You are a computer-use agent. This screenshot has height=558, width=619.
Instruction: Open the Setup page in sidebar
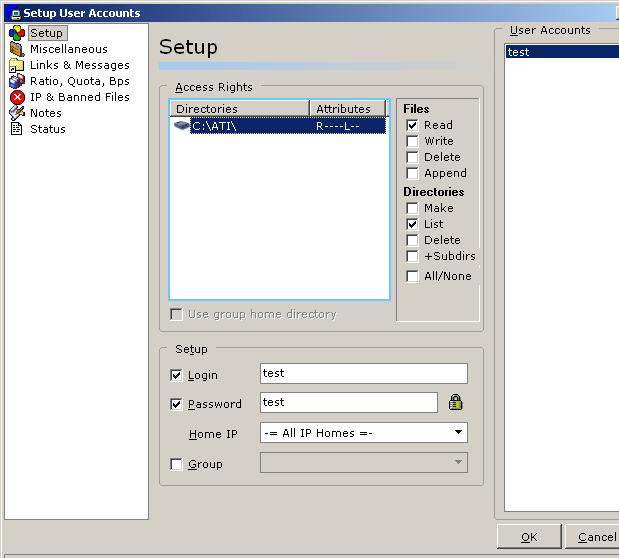click(47, 33)
